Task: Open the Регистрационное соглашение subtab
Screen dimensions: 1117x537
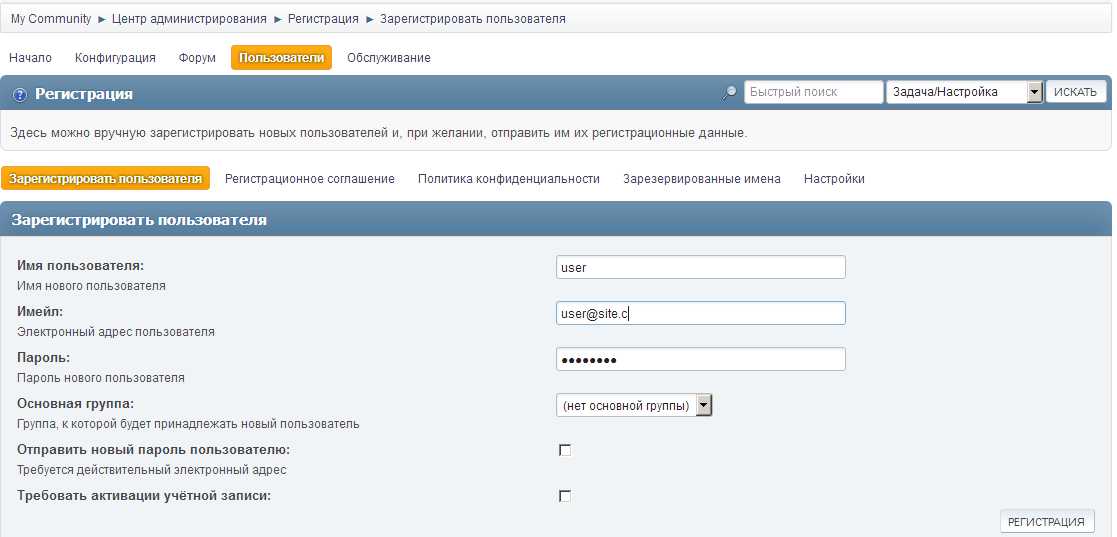Action: pos(310,179)
